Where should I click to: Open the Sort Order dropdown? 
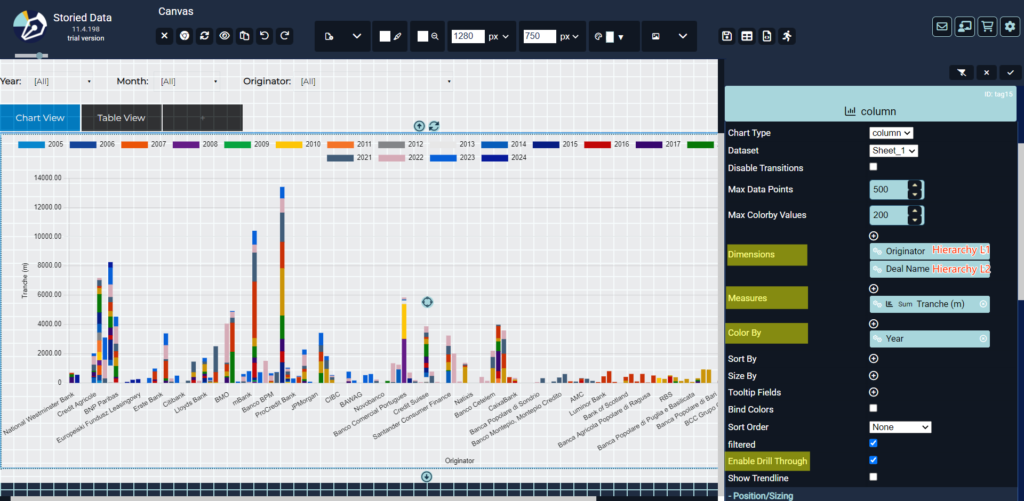900,427
